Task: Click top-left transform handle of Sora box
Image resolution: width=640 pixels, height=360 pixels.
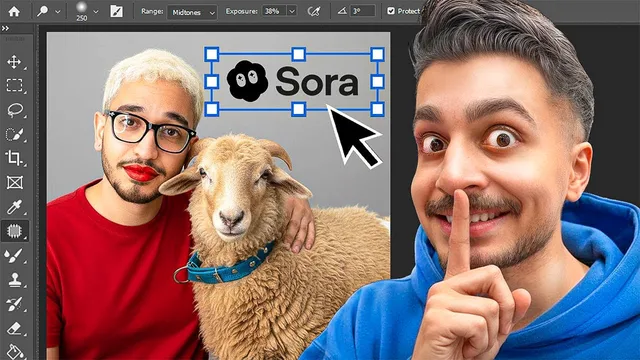Action: tap(212, 54)
